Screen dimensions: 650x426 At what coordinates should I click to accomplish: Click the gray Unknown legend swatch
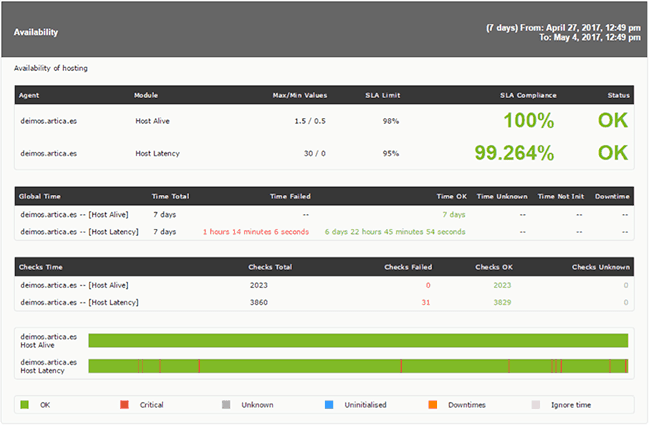[x=226, y=405]
